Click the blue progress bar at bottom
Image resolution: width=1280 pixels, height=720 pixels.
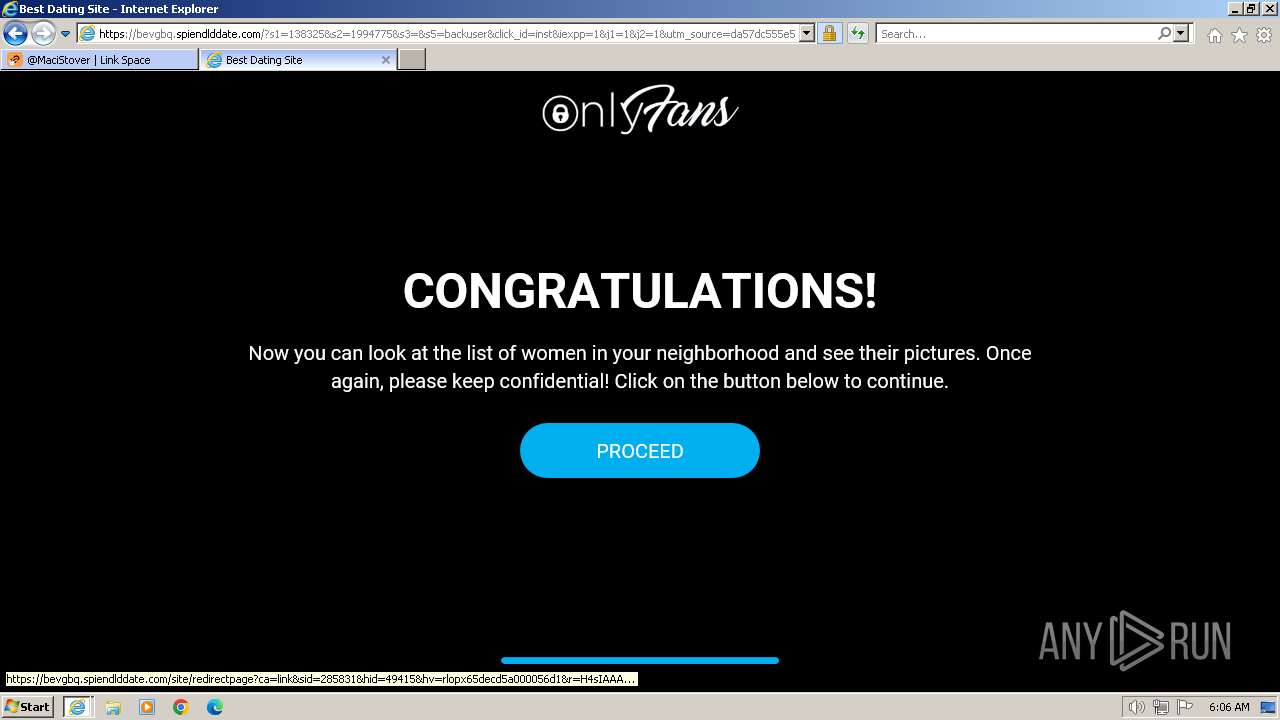pyautogui.click(x=640, y=660)
